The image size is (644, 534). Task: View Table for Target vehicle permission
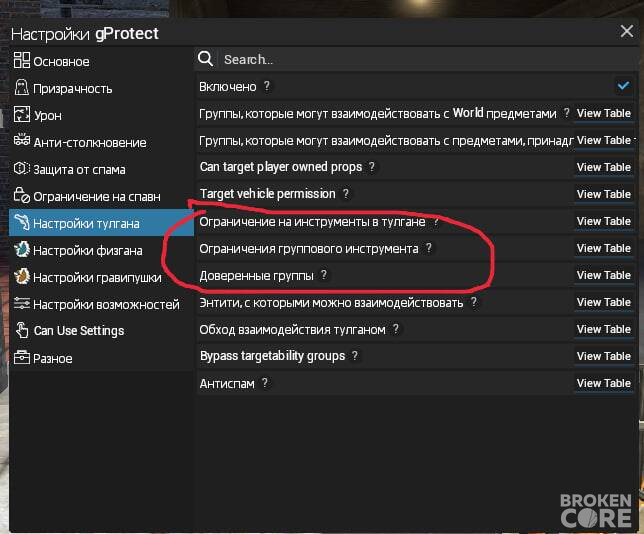coord(603,194)
